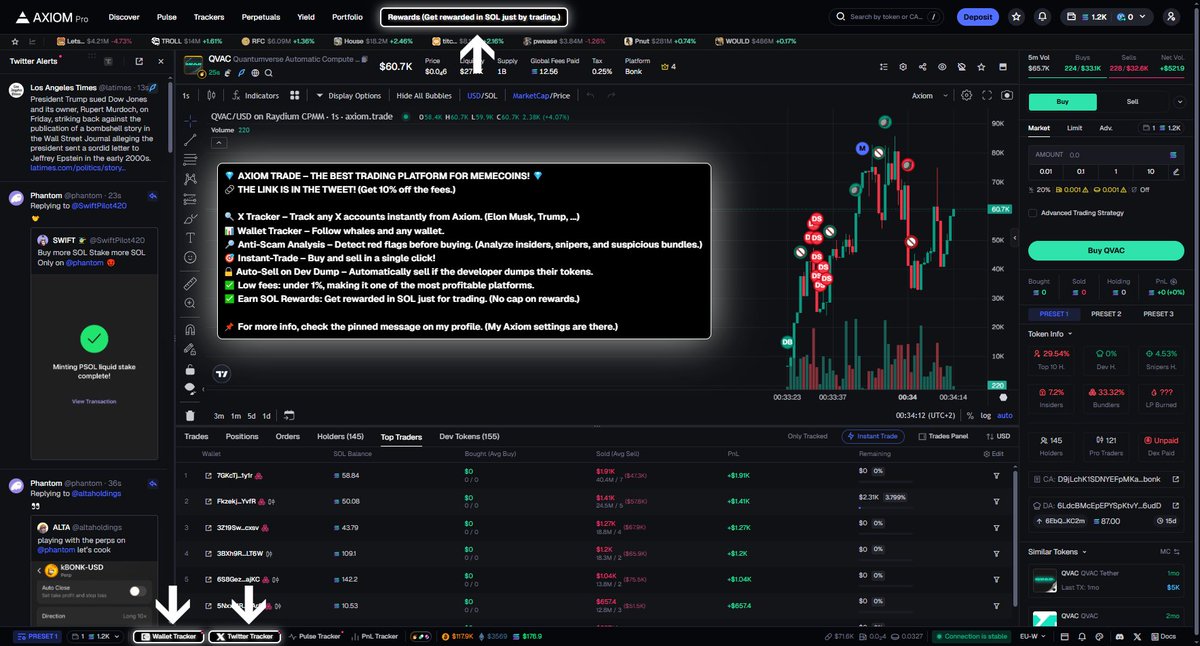Screen dimensions: 1200x646
Task: Enable Advanced Trading Strategy checkbox
Action: click(1033, 212)
